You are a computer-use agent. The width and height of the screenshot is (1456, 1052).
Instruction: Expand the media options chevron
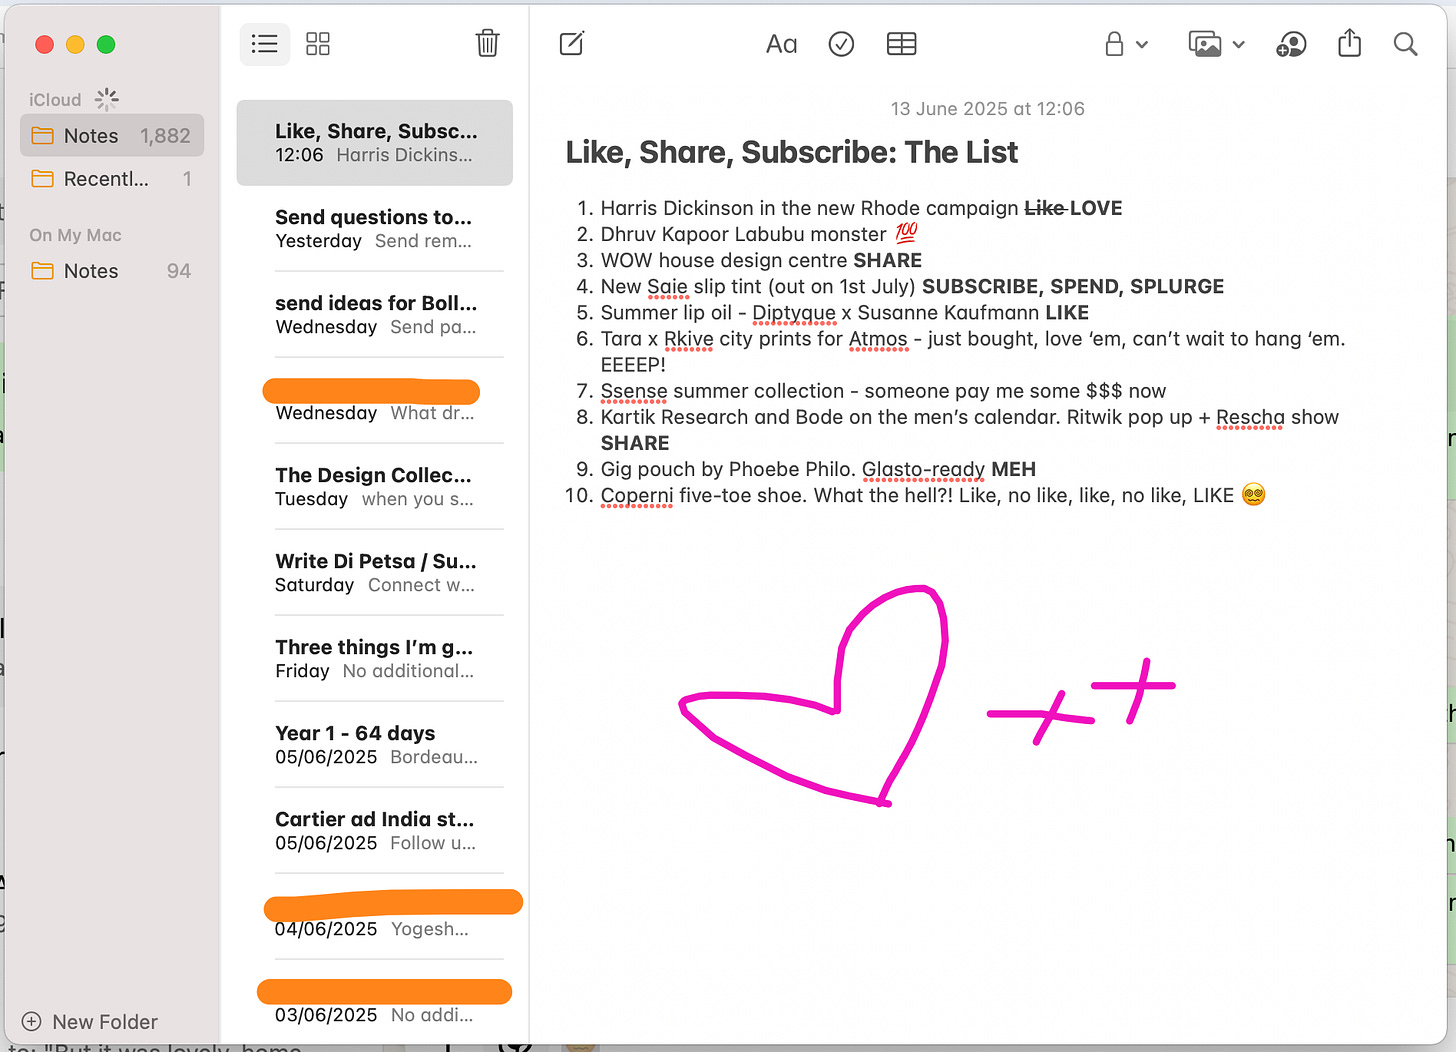[x=1238, y=45]
